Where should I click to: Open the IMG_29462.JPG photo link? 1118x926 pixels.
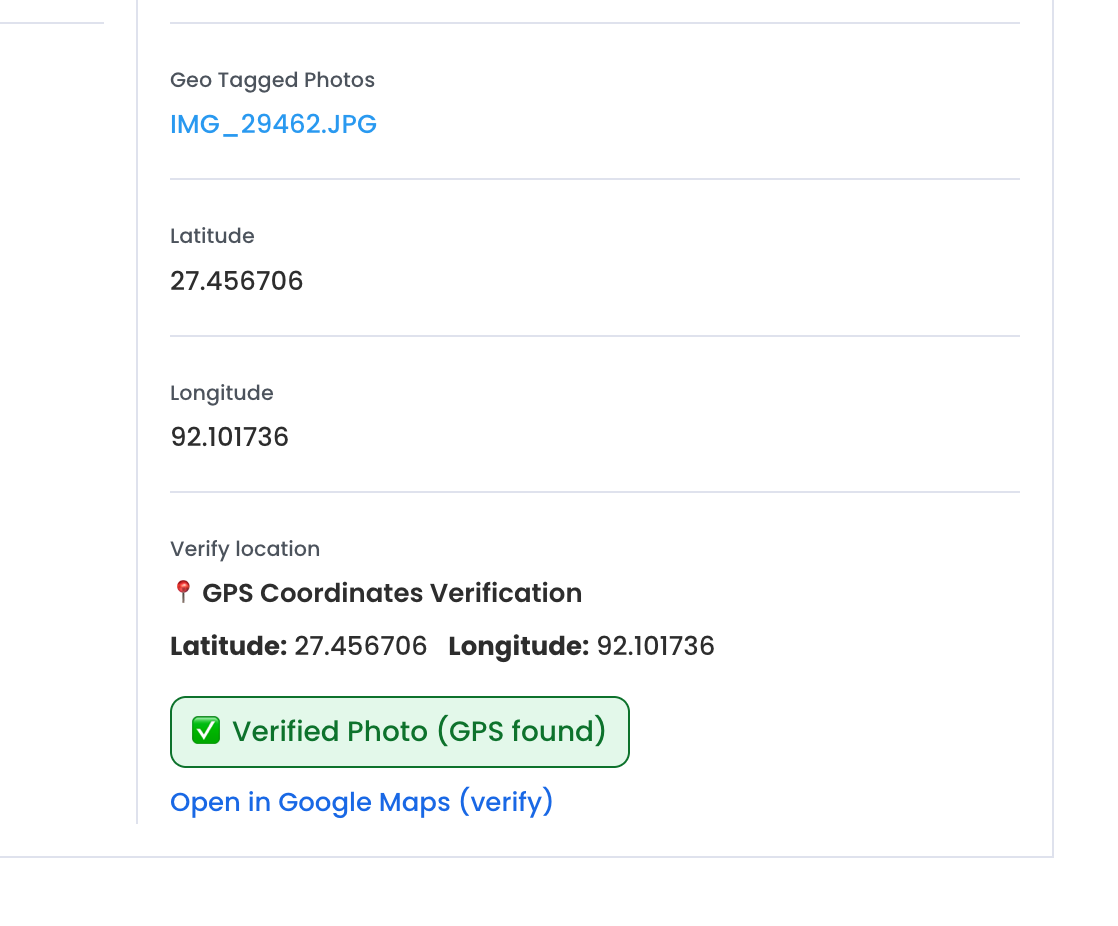[x=272, y=125]
